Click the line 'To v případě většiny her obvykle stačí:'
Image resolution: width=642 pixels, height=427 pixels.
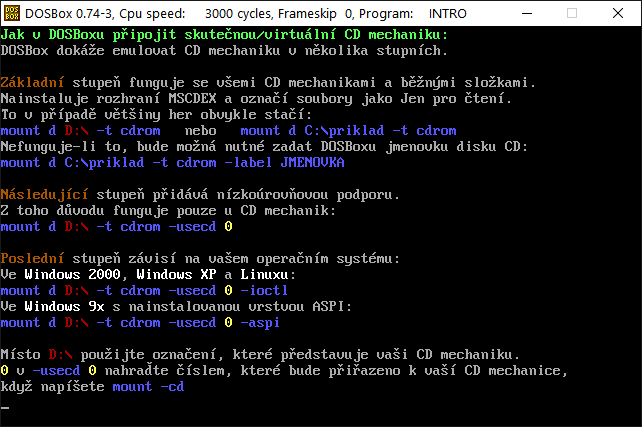click(156, 115)
